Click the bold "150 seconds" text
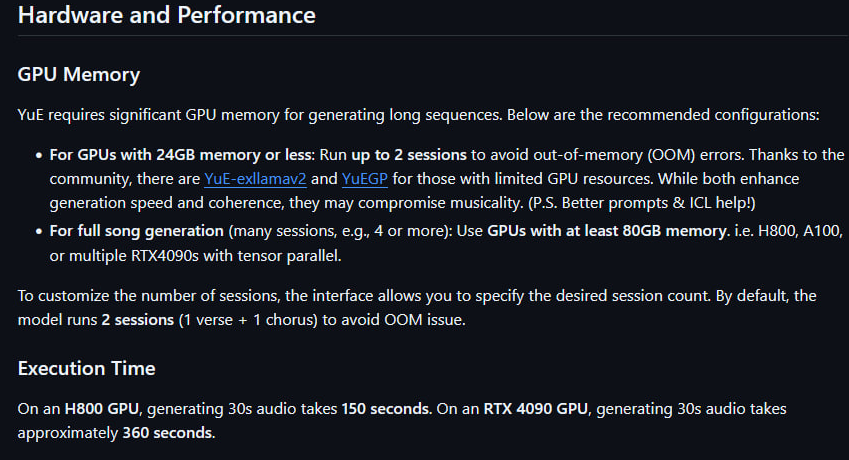The height and width of the screenshot is (460, 849). [x=386, y=409]
